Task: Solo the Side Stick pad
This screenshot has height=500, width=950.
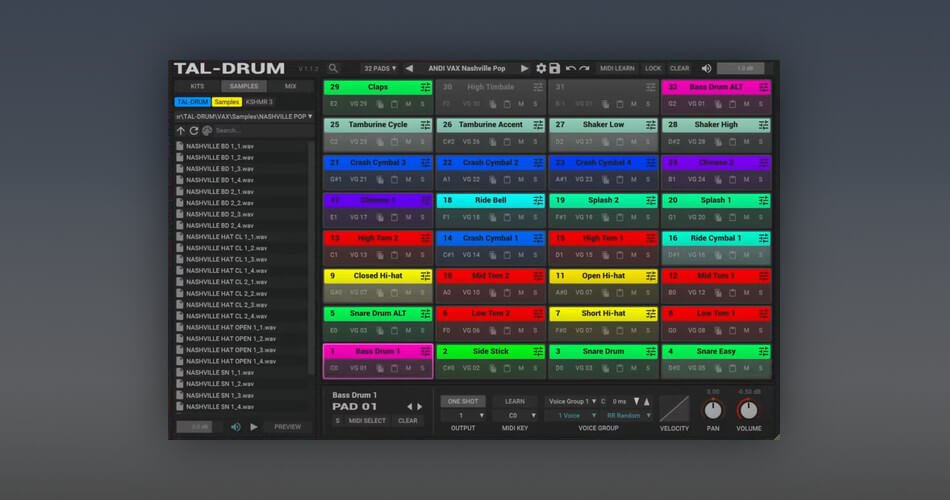Action: (536, 368)
